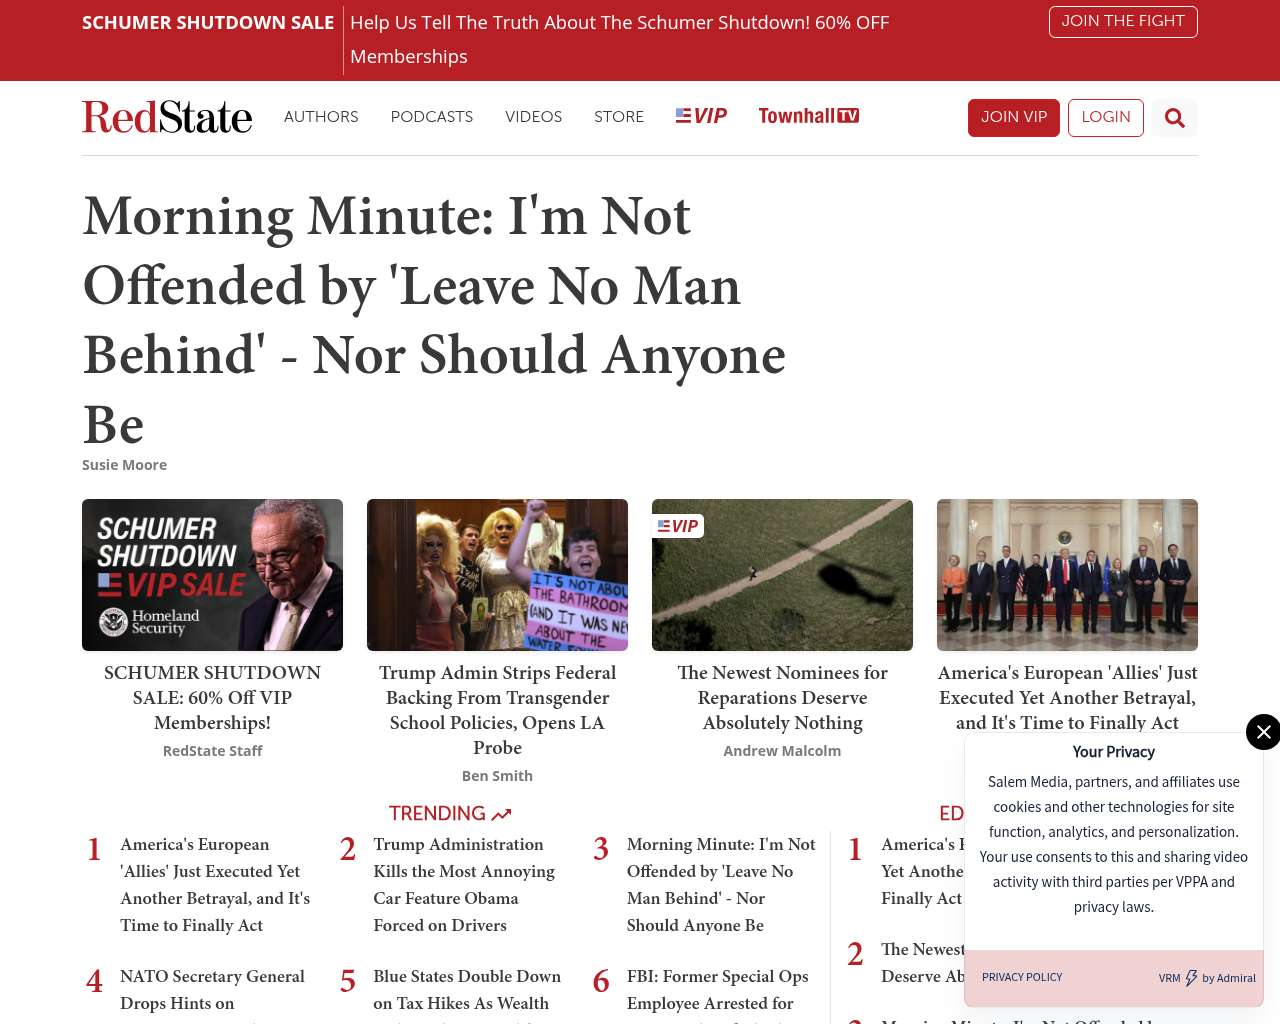This screenshot has height=1024, width=1280.
Task: Go to the Videos section
Action: [533, 117]
